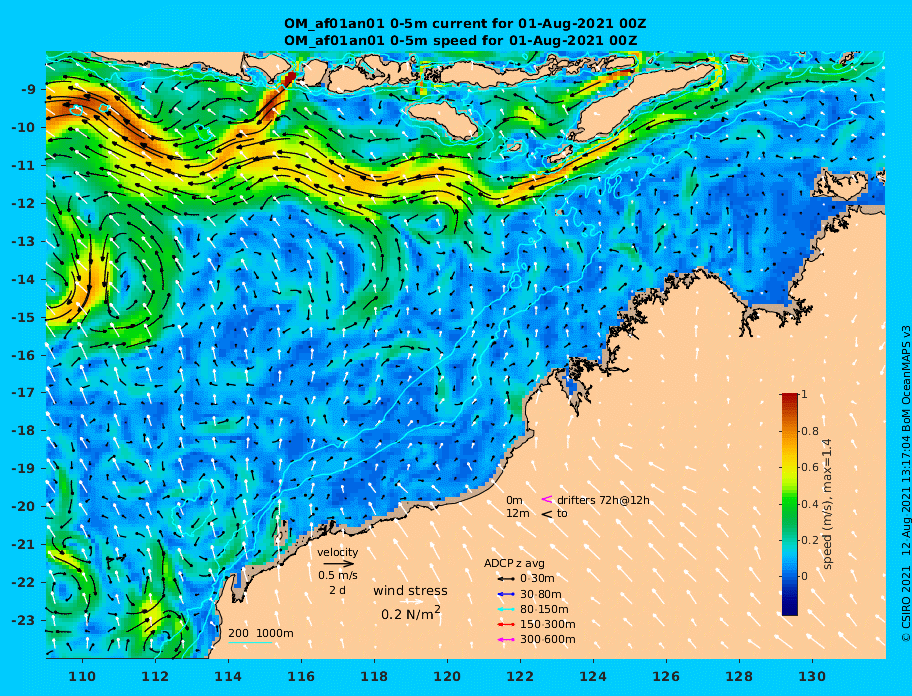Click the black 12m drifter marker

(x=547, y=514)
